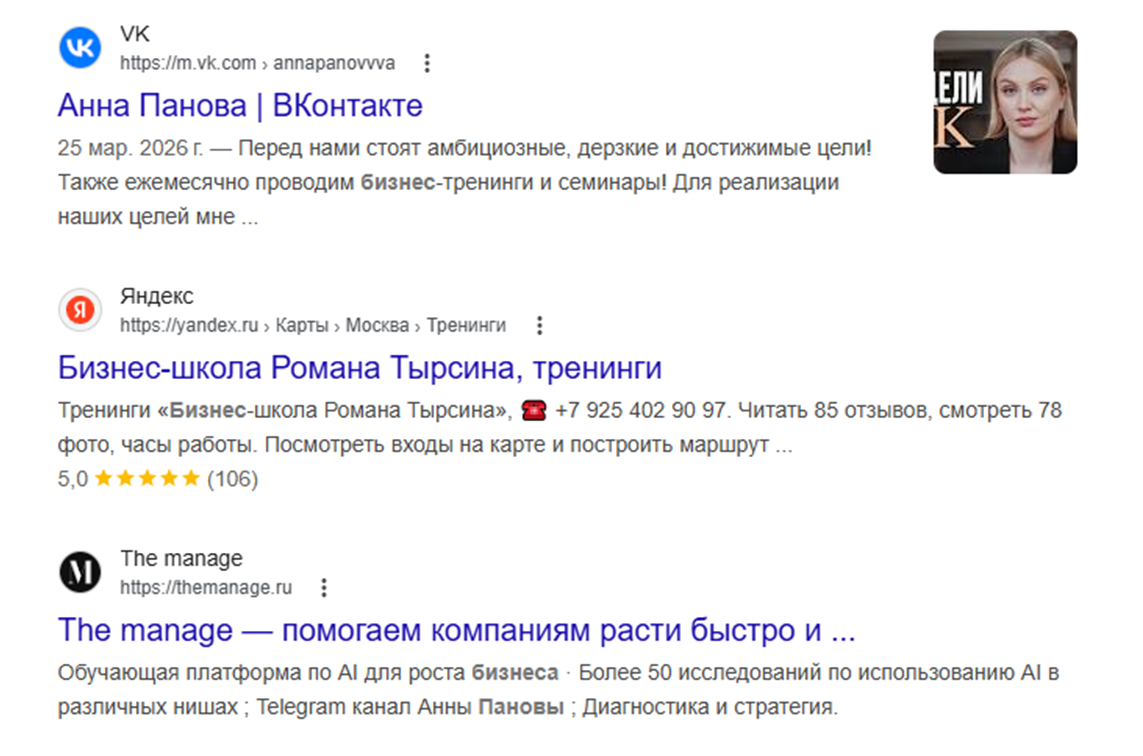1143x756 pixels.
Task: Click the m.vk.com annapanovvva URL breadcrumb
Action: tap(257, 63)
